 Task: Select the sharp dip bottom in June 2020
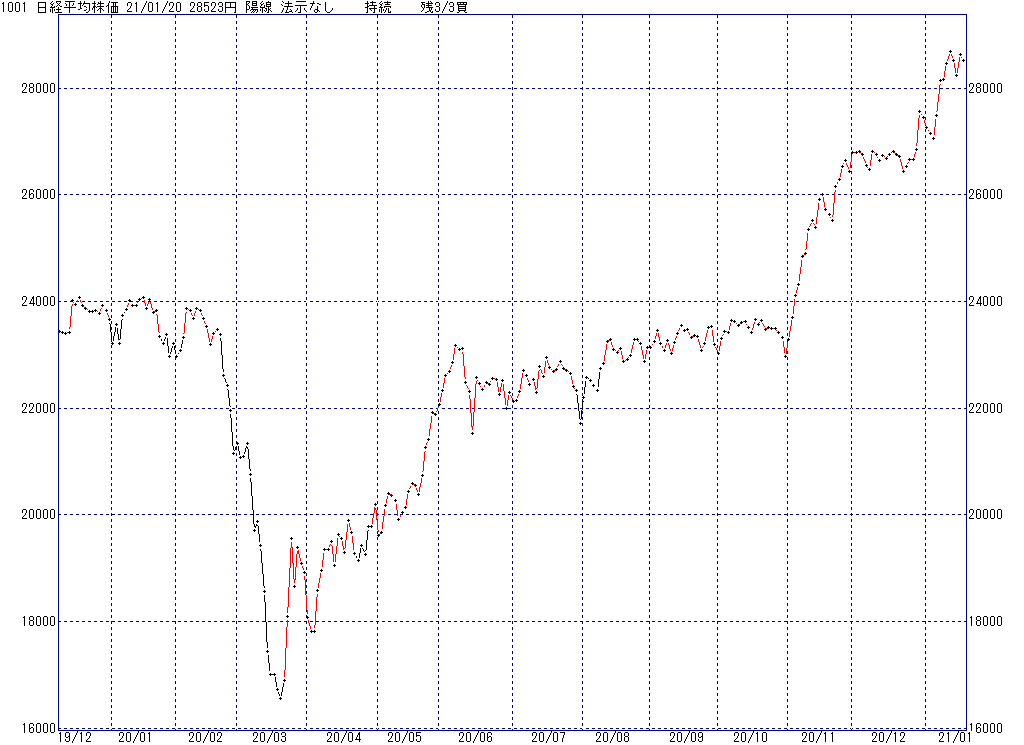(472, 432)
